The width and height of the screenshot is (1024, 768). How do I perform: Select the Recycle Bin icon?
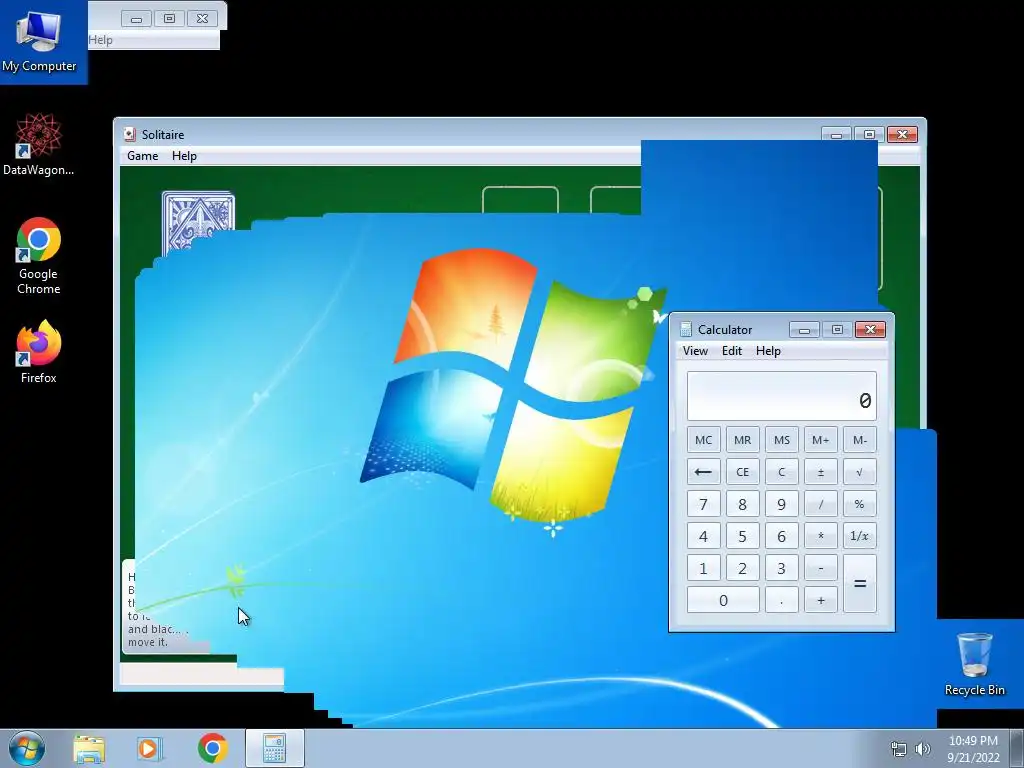[x=974, y=664]
